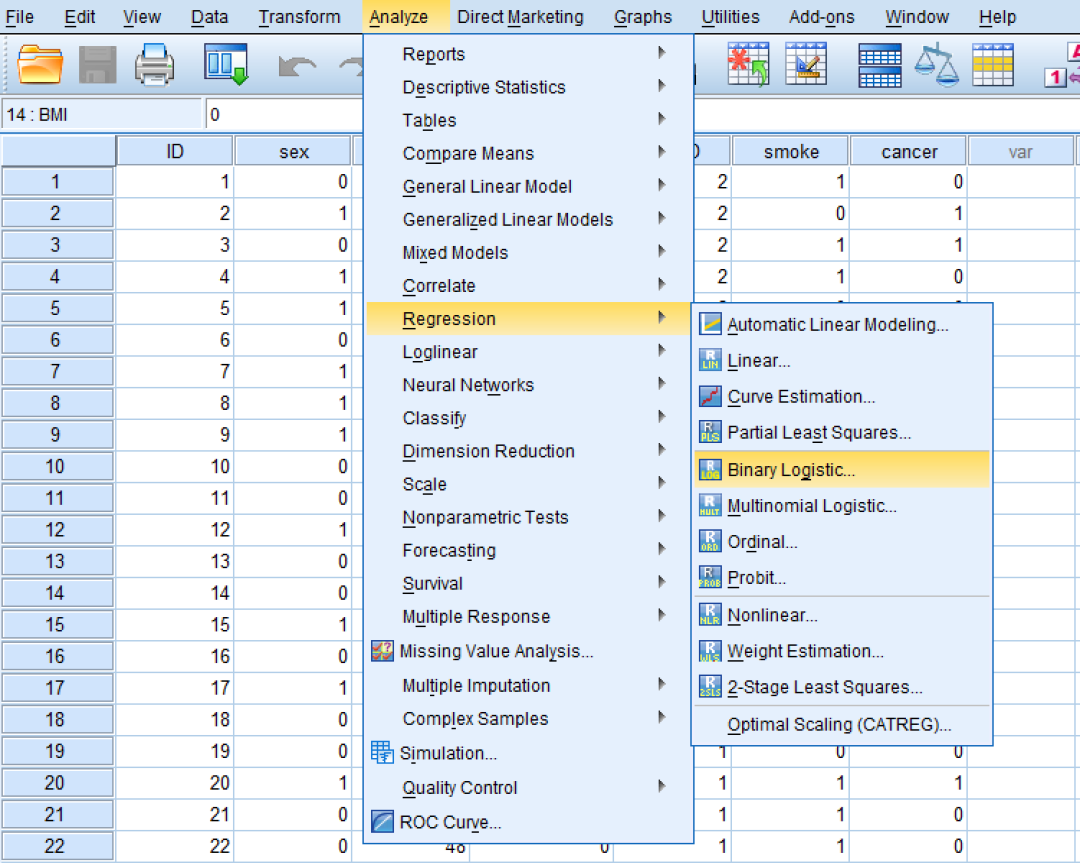The image size is (1080, 863).
Task: Click the grid icon with pencil and ruler
Action: pyautogui.click(x=806, y=64)
